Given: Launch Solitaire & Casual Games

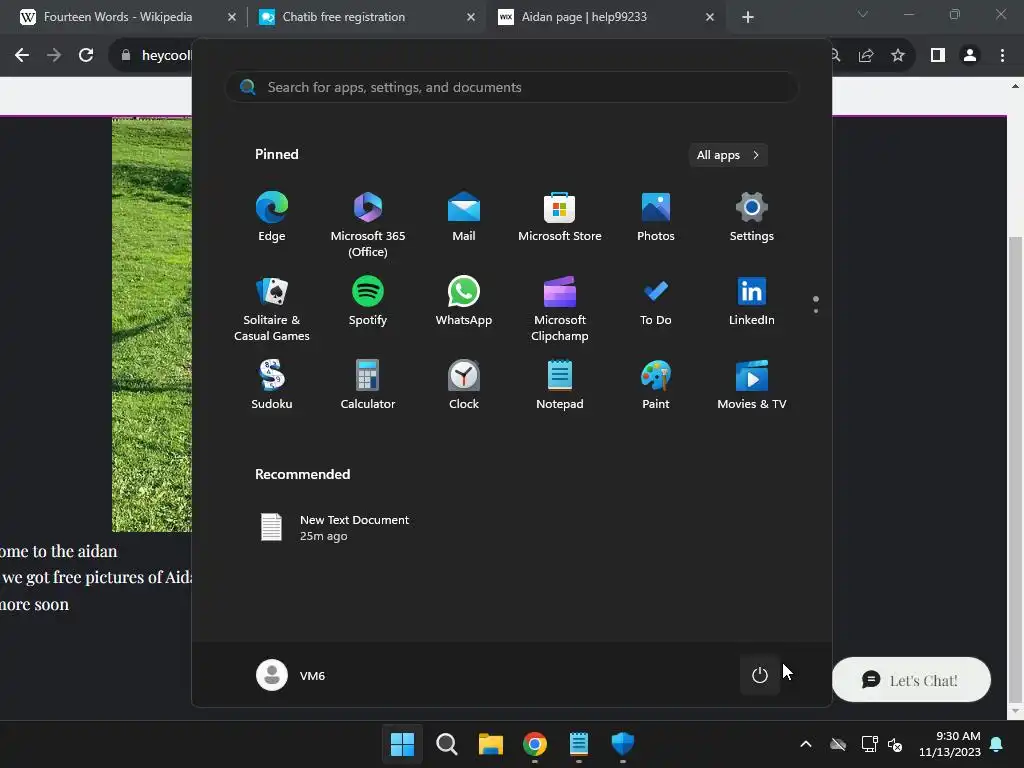Looking at the screenshot, I should coord(272,308).
